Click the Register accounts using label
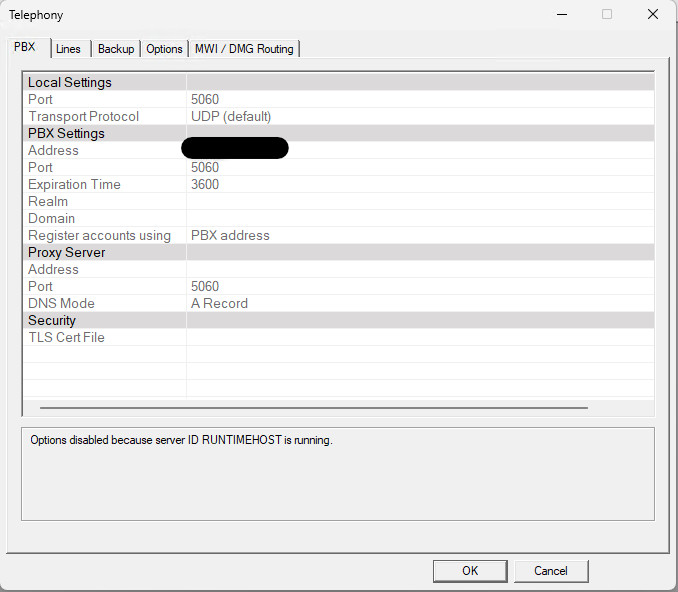 click(99, 236)
